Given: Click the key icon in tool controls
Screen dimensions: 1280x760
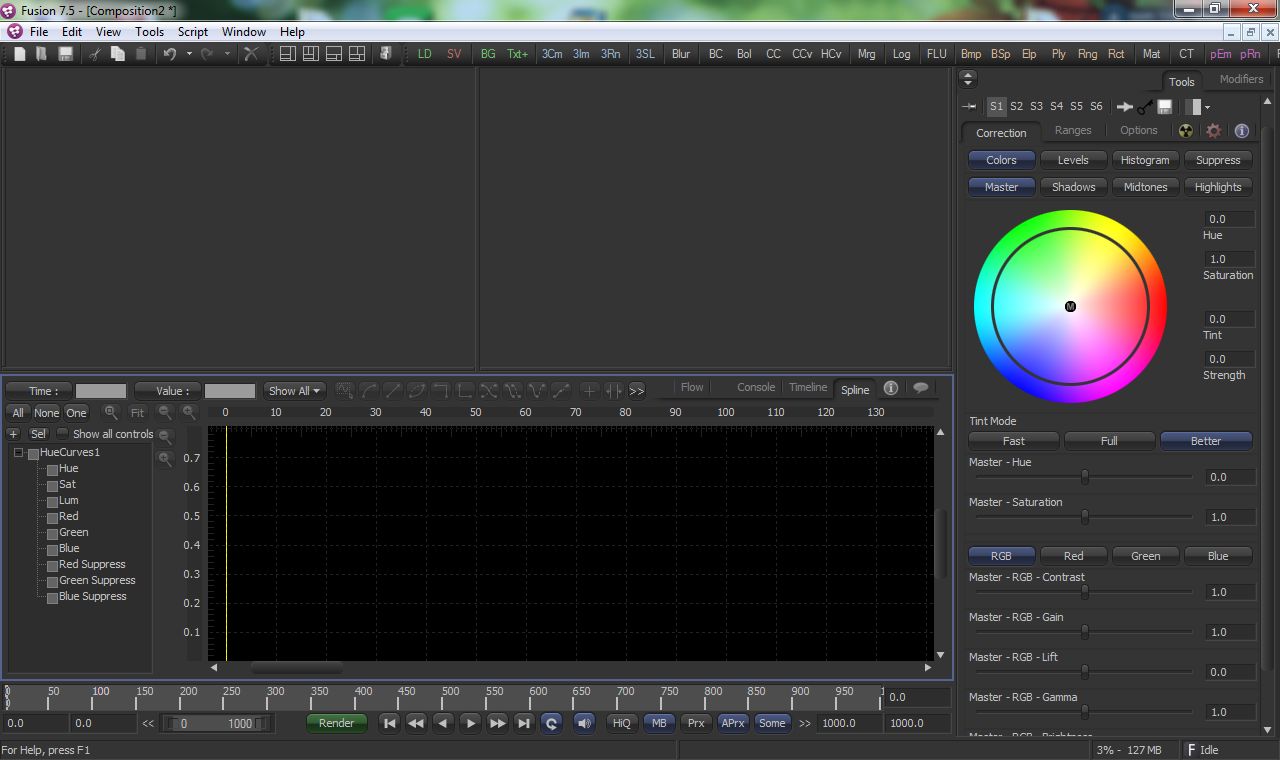Looking at the screenshot, I should (x=1145, y=106).
